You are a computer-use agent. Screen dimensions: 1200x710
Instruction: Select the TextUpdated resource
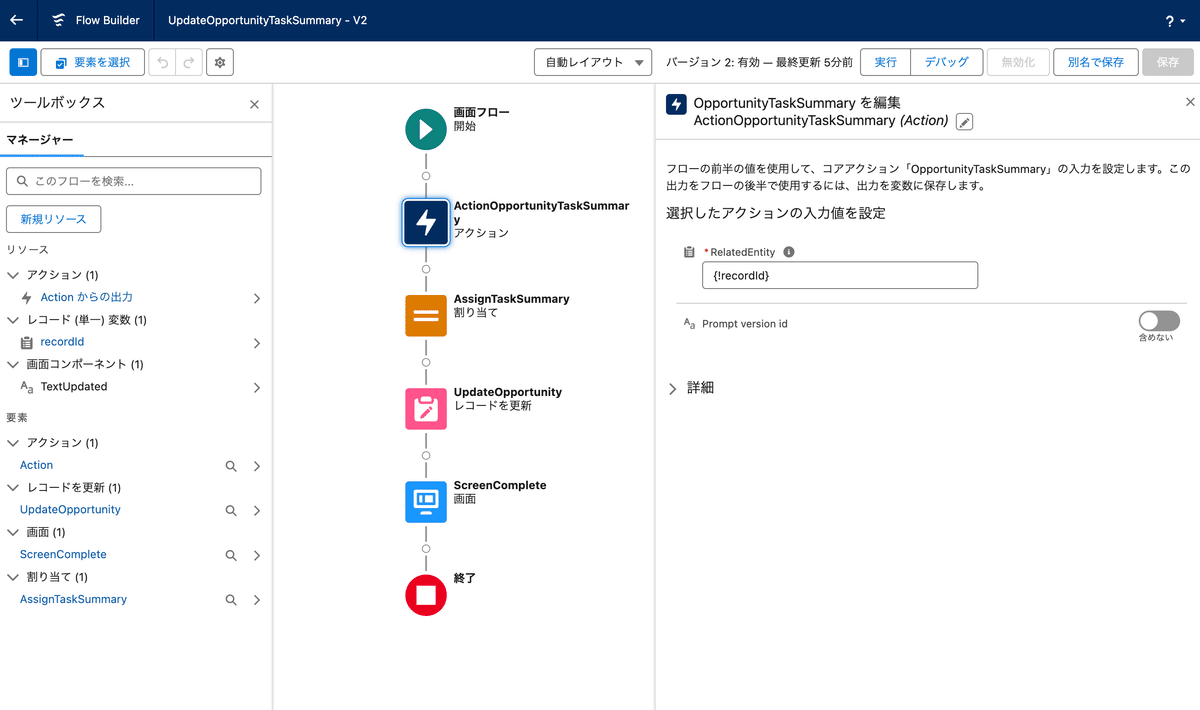[x=74, y=386]
